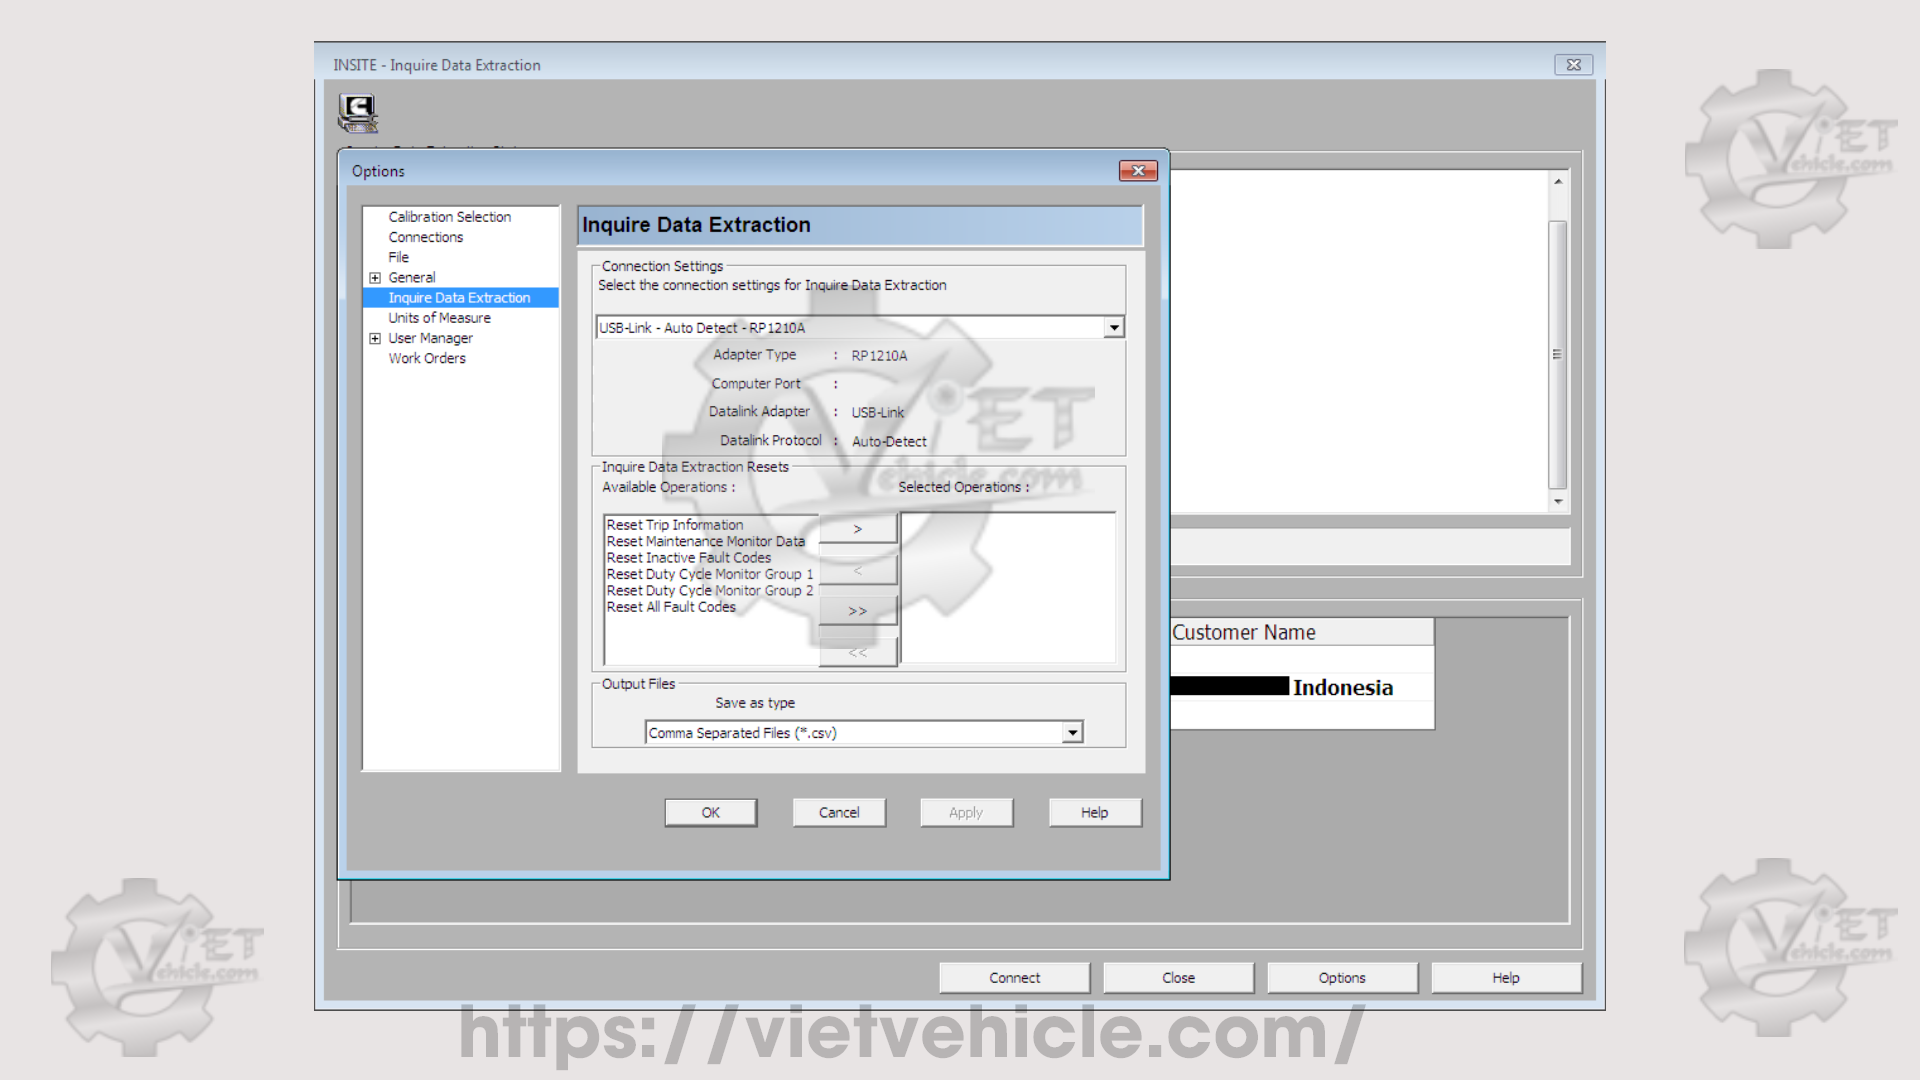Expand the General tree node
Screen dimensions: 1920x1080
tap(375, 278)
